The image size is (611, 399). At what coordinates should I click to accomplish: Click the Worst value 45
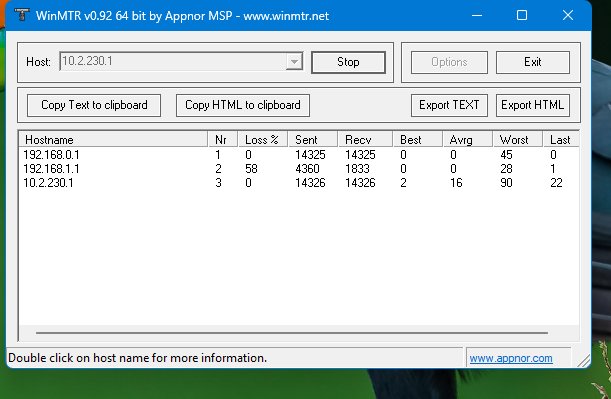(x=507, y=155)
